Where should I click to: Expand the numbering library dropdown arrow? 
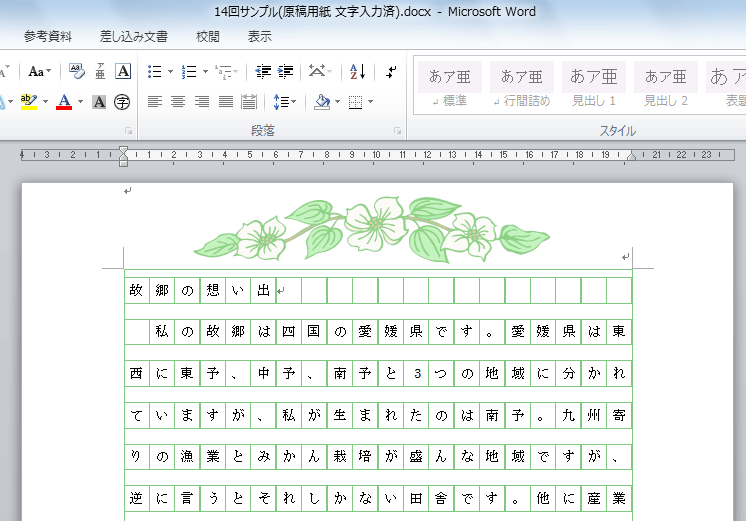click(x=206, y=72)
